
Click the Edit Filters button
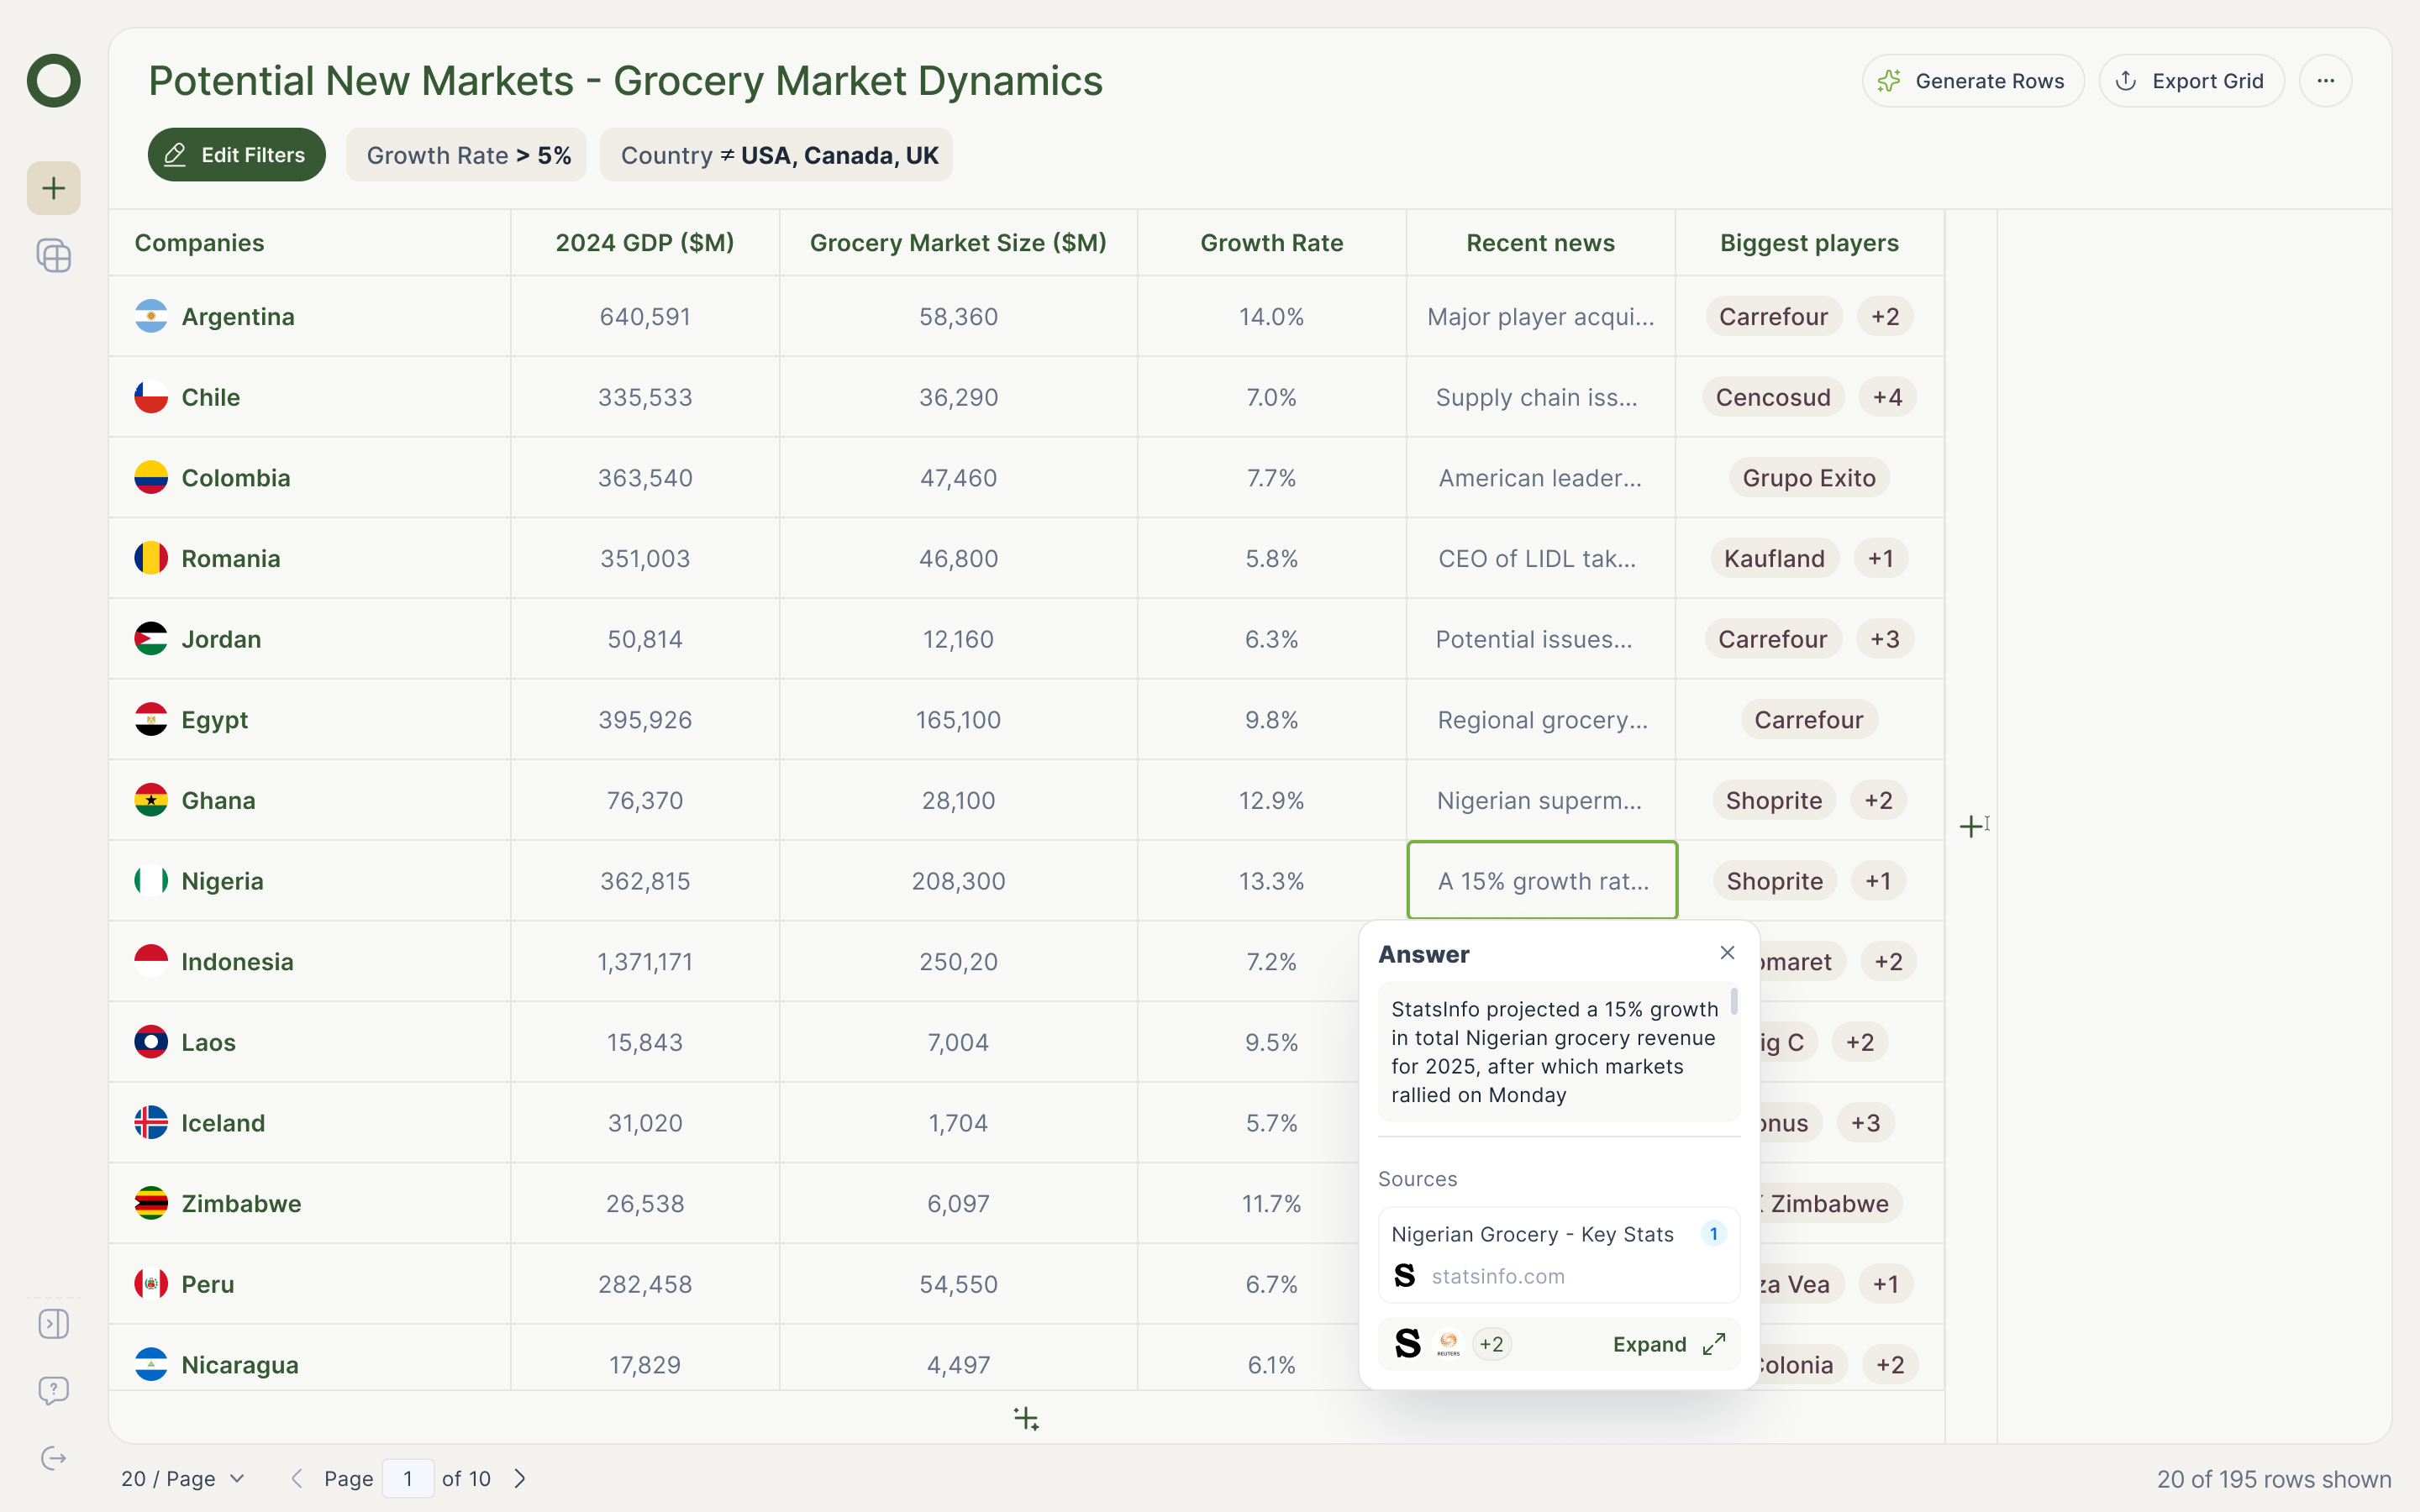[236, 155]
